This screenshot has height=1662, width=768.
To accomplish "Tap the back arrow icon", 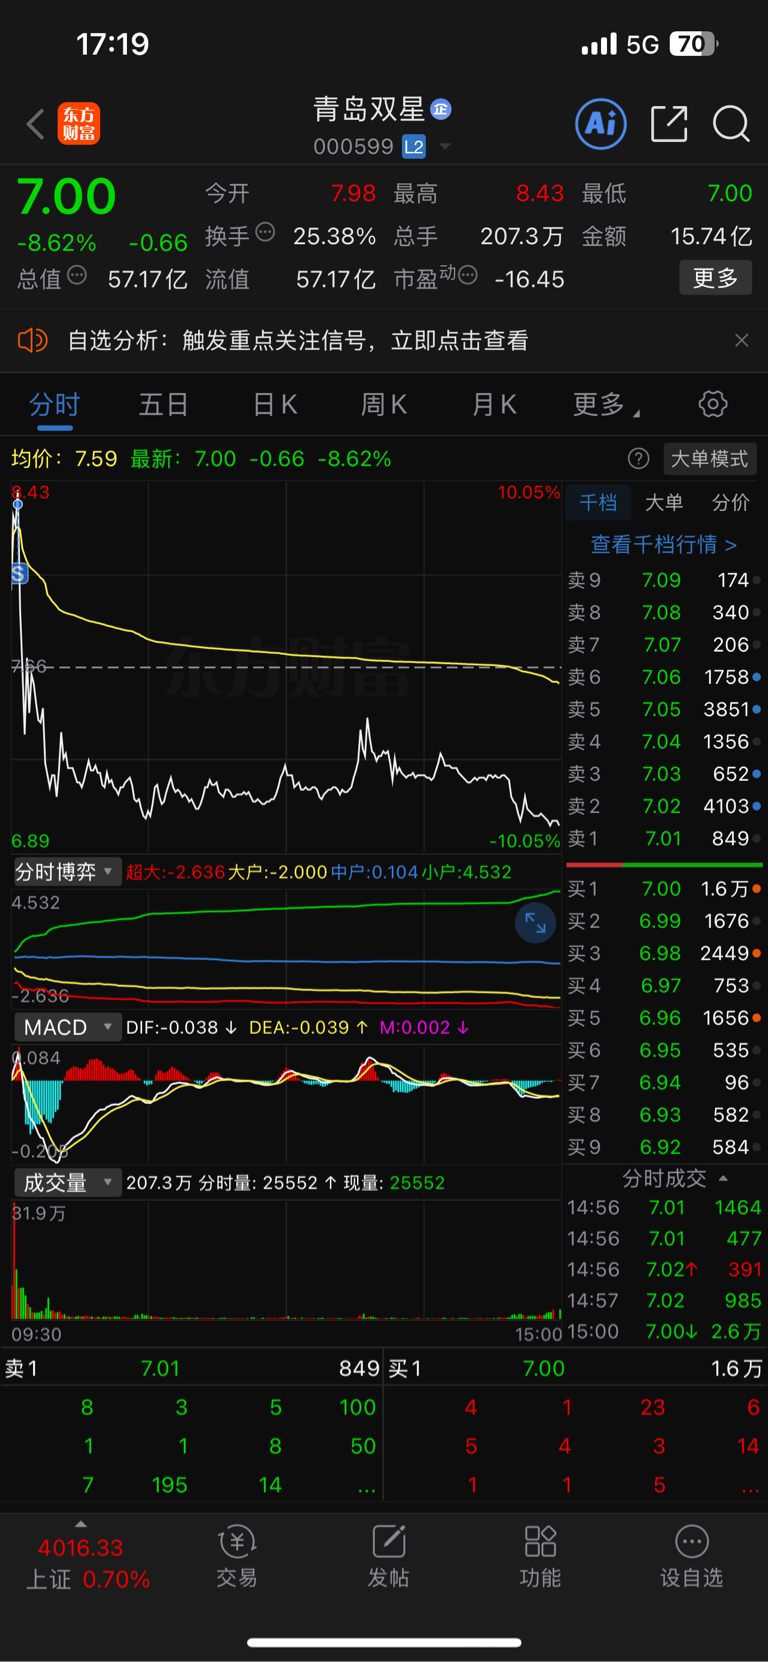I will [x=36, y=124].
